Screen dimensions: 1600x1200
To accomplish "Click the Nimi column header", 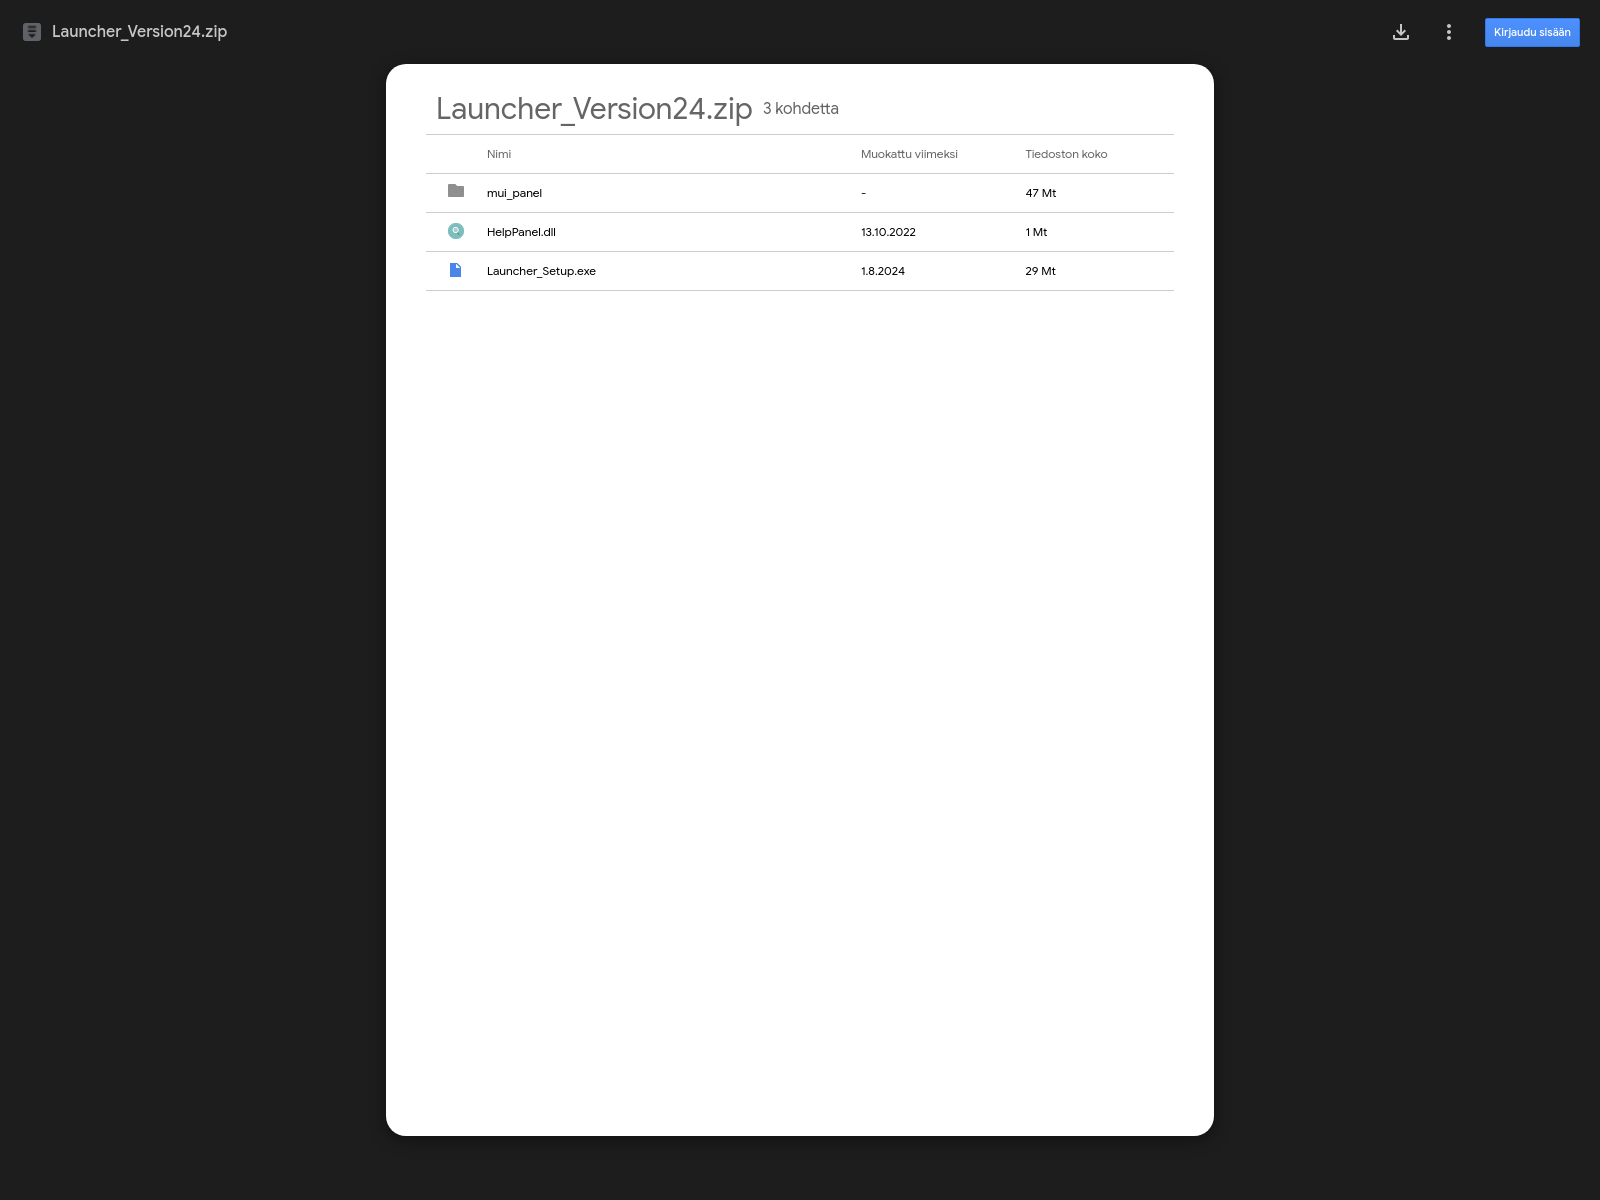I will (x=499, y=154).
